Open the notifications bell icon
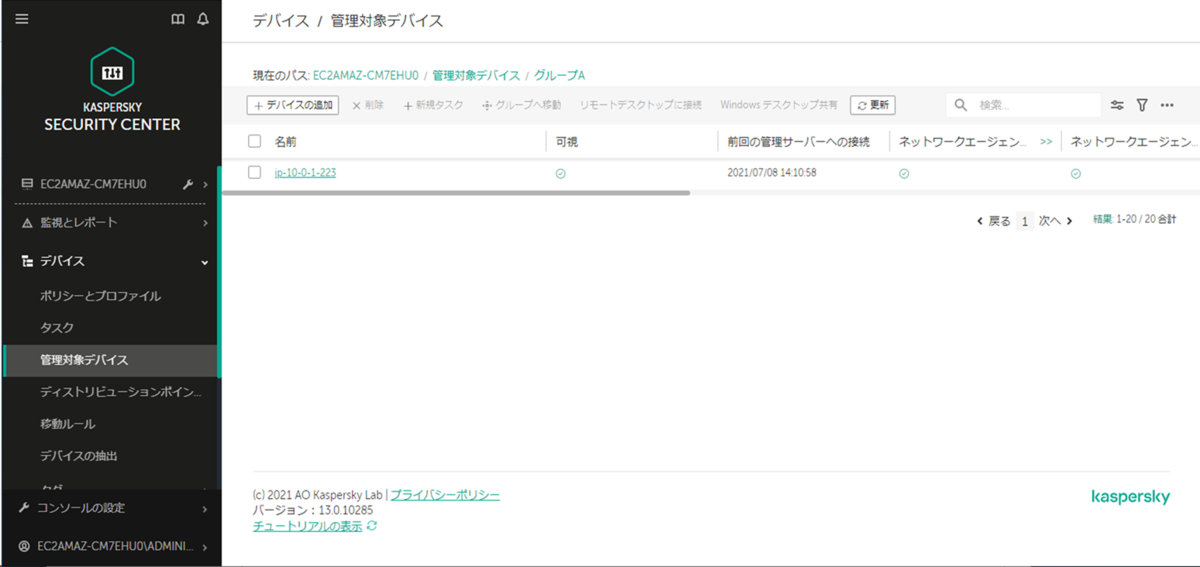The image size is (1200, 567). [203, 19]
